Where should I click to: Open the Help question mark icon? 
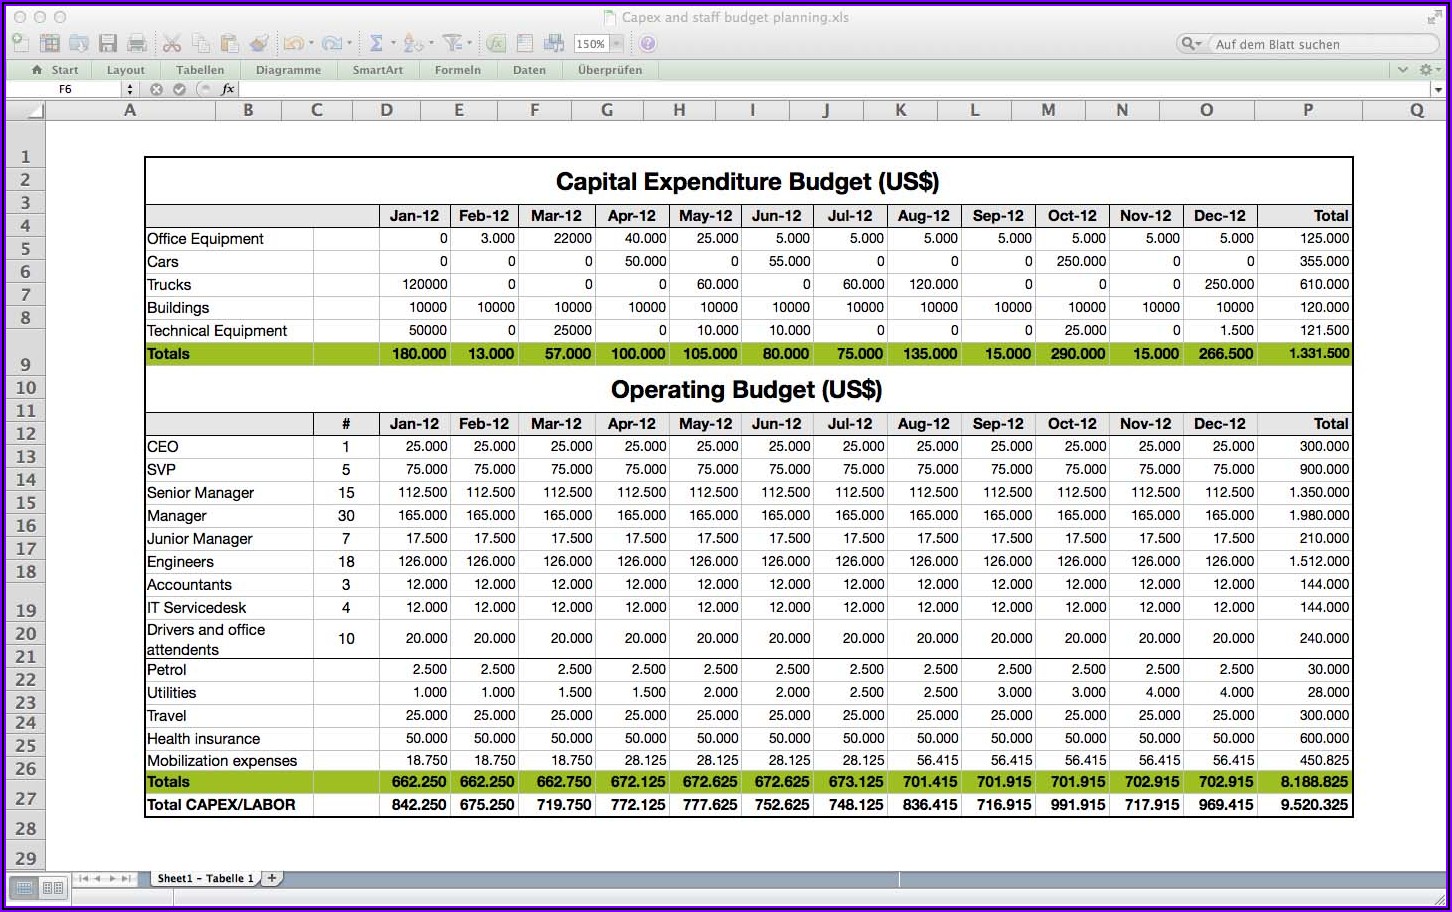648,43
